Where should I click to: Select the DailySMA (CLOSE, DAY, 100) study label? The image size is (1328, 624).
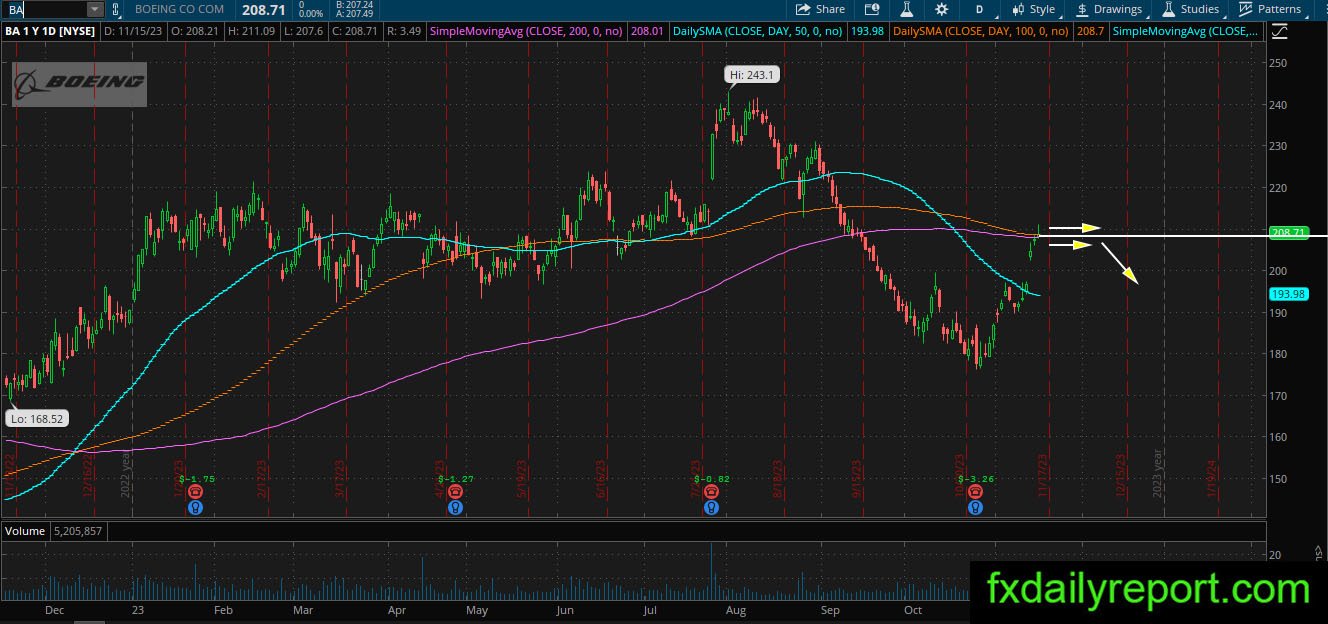(981, 31)
